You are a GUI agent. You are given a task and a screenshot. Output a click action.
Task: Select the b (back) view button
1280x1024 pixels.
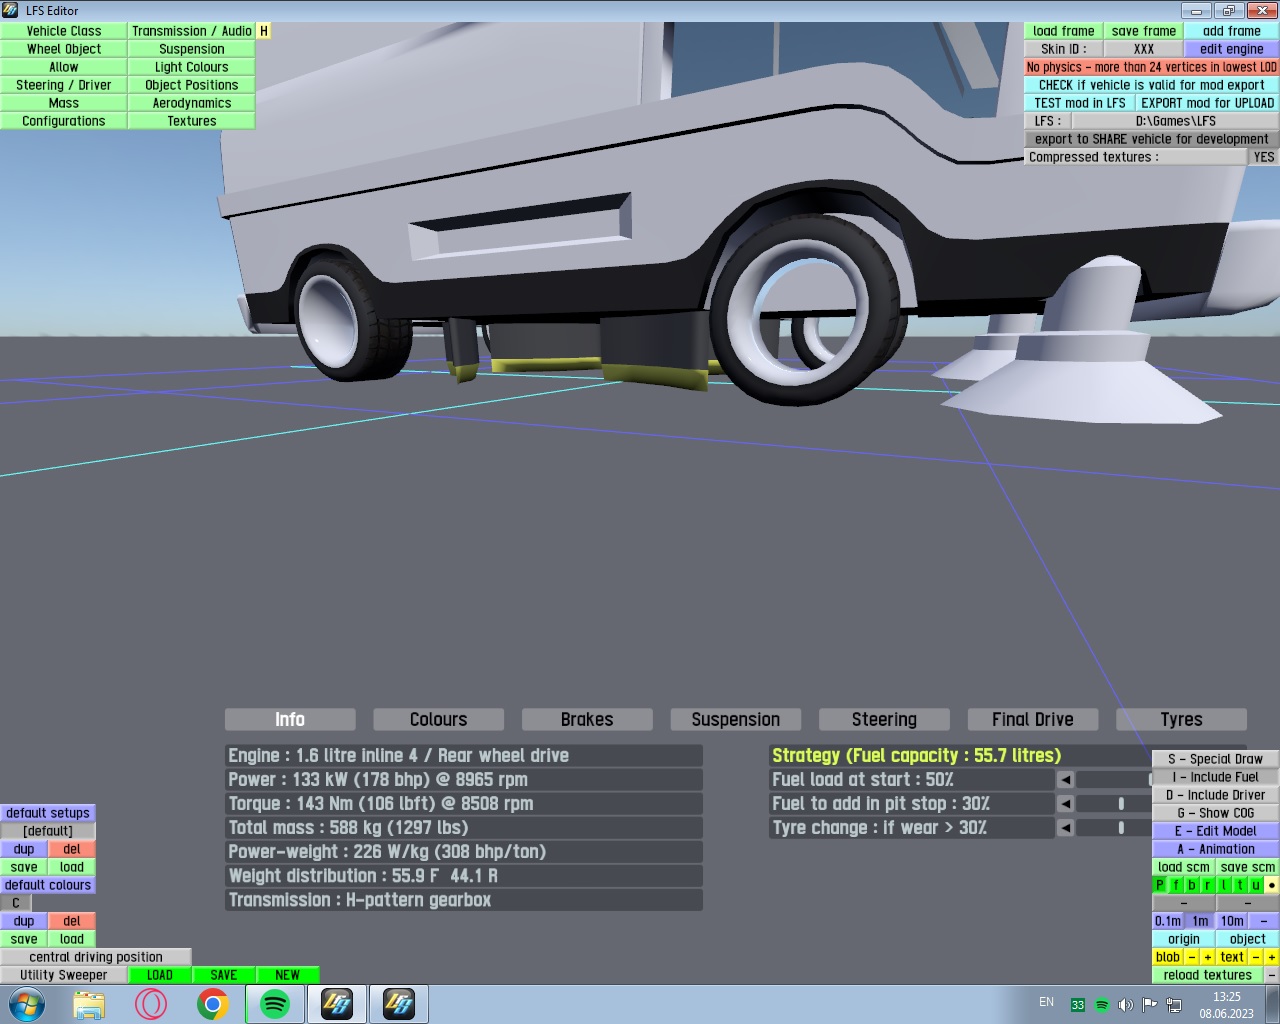pos(1192,885)
